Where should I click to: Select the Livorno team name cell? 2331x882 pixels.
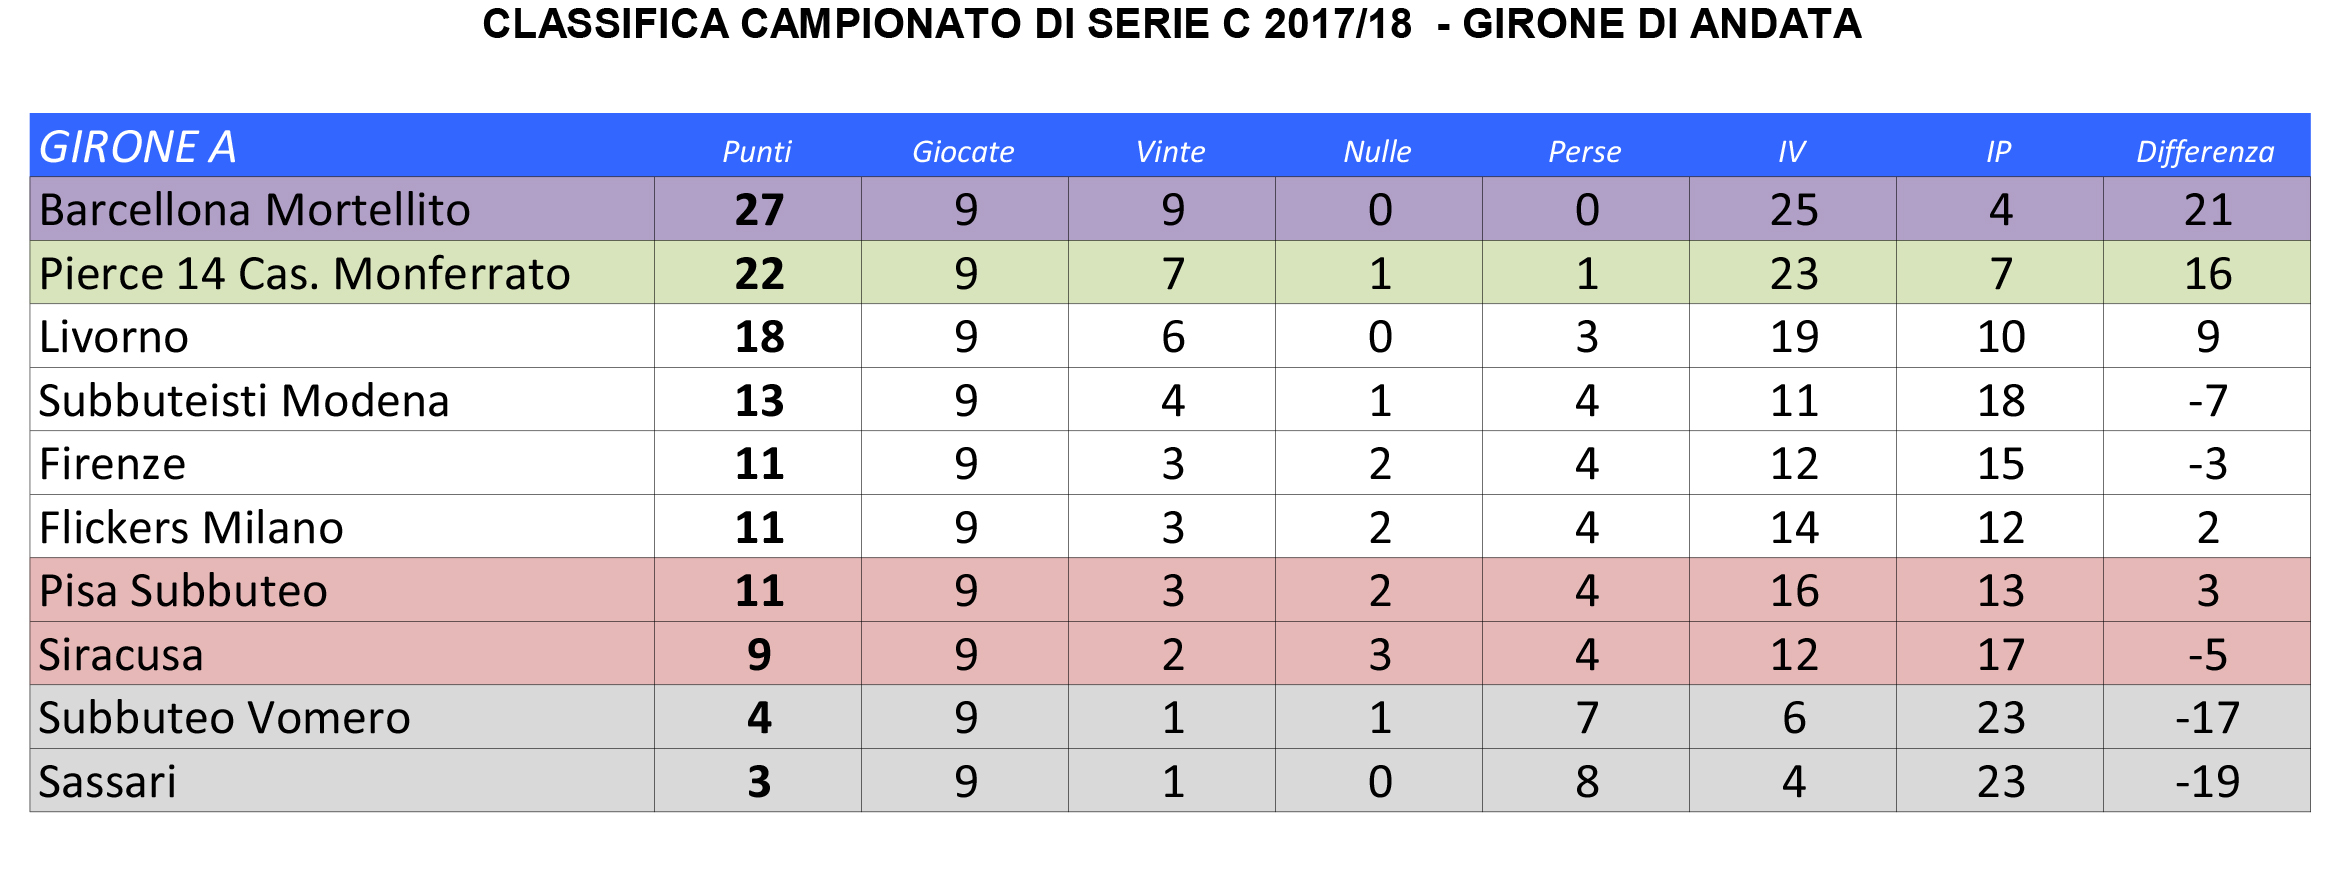click(x=114, y=337)
